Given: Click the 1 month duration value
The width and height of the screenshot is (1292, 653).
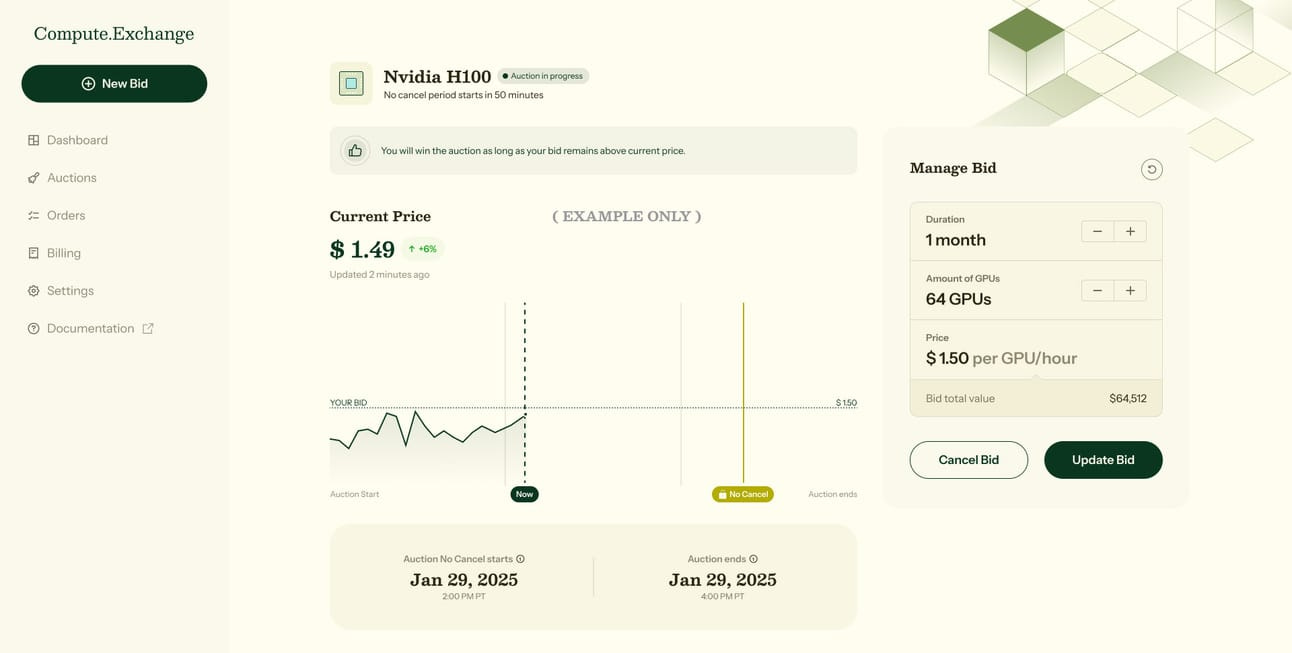Looking at the screenshot, I should click(x=956, y=240).
